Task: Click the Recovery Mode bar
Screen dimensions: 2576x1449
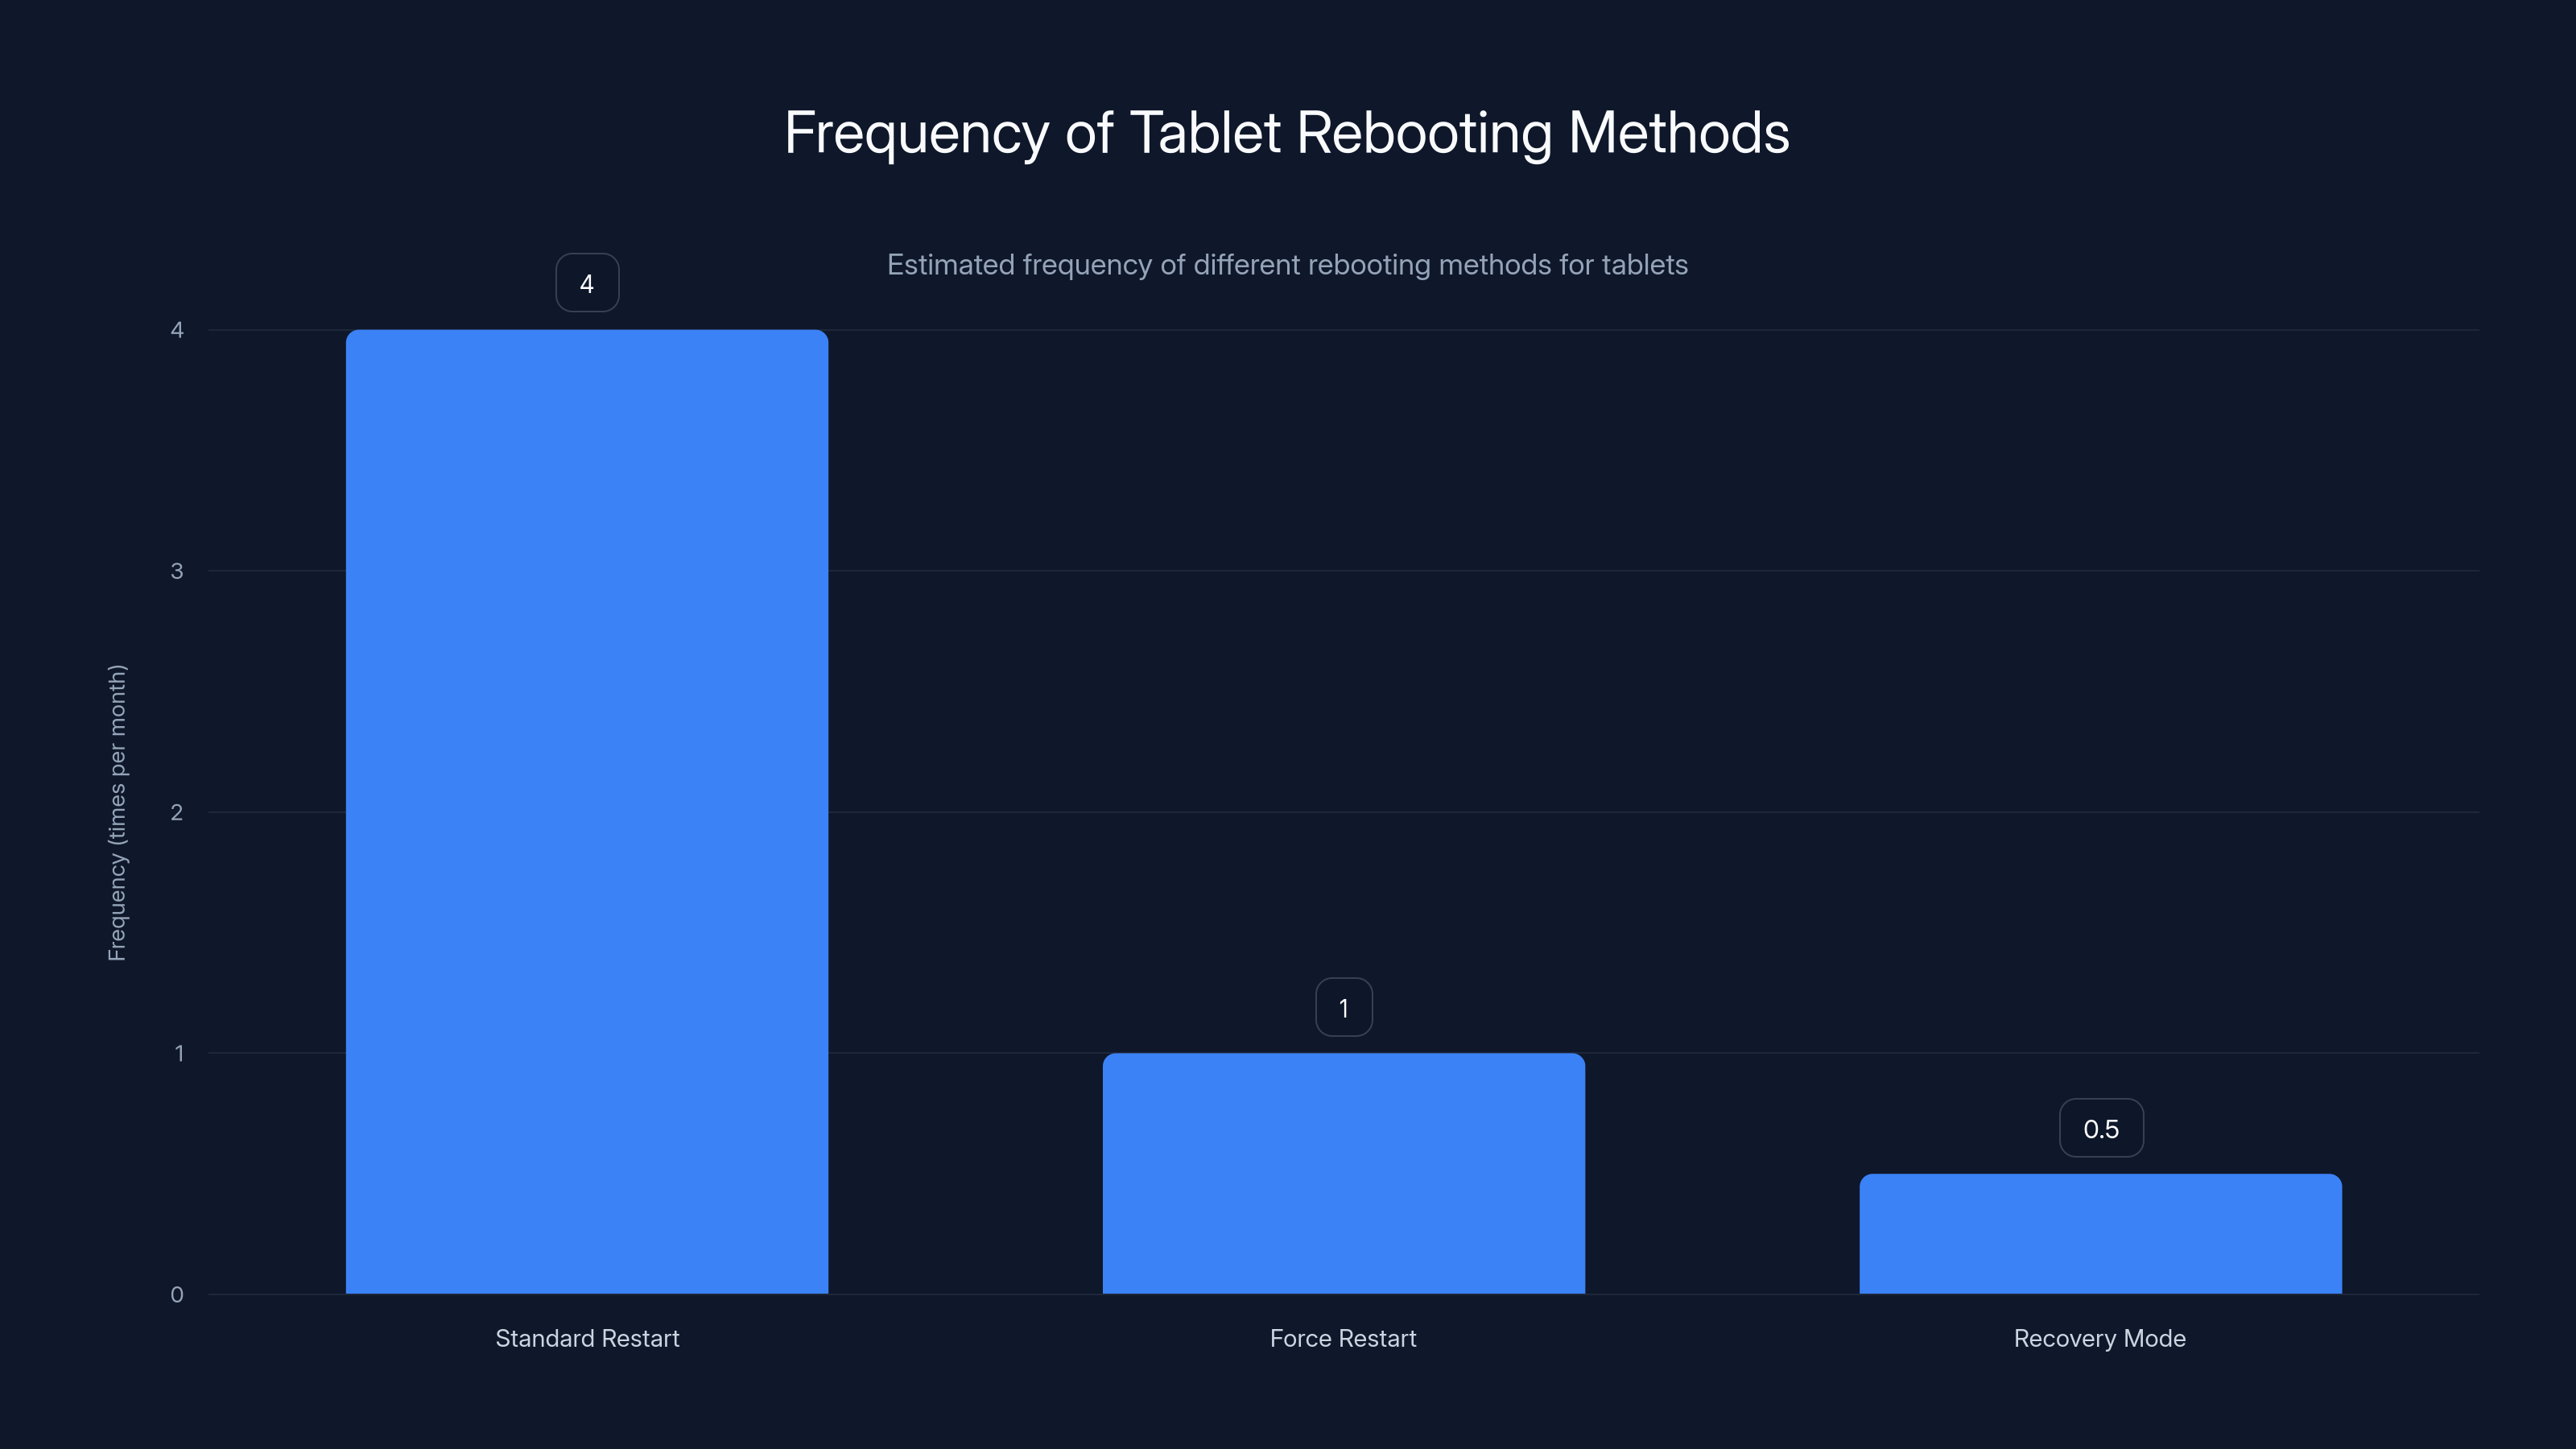Action: click(x=2100, y=1233)
